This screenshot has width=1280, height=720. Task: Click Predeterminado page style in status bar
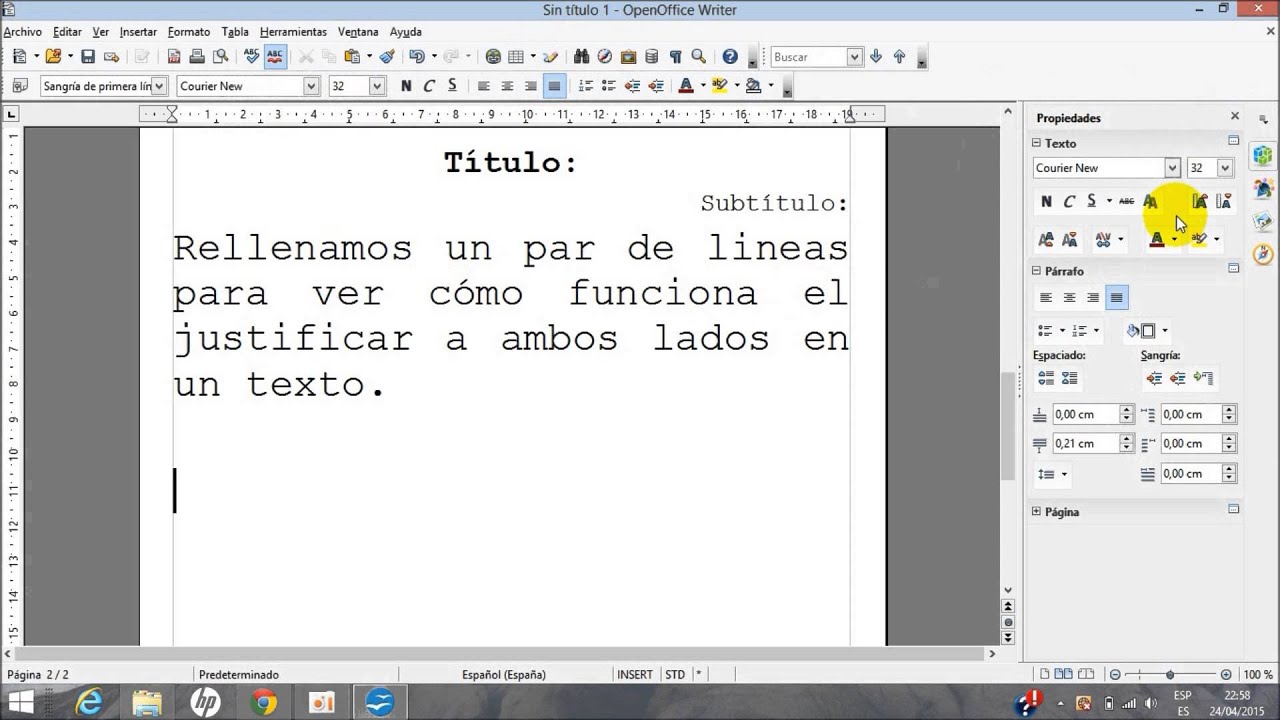pyautogui.click(x=239, y=675)
